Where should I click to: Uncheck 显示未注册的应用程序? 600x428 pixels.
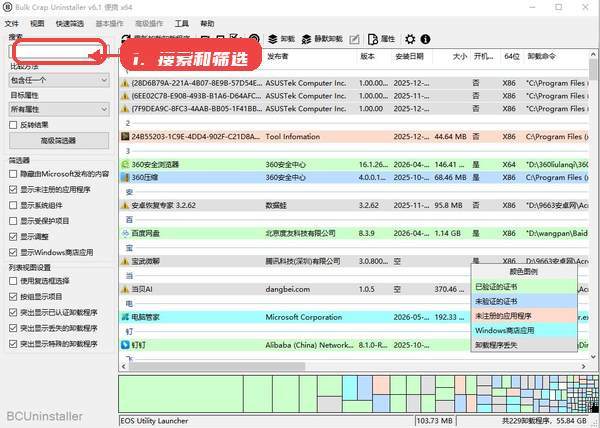tap(13, 190)
